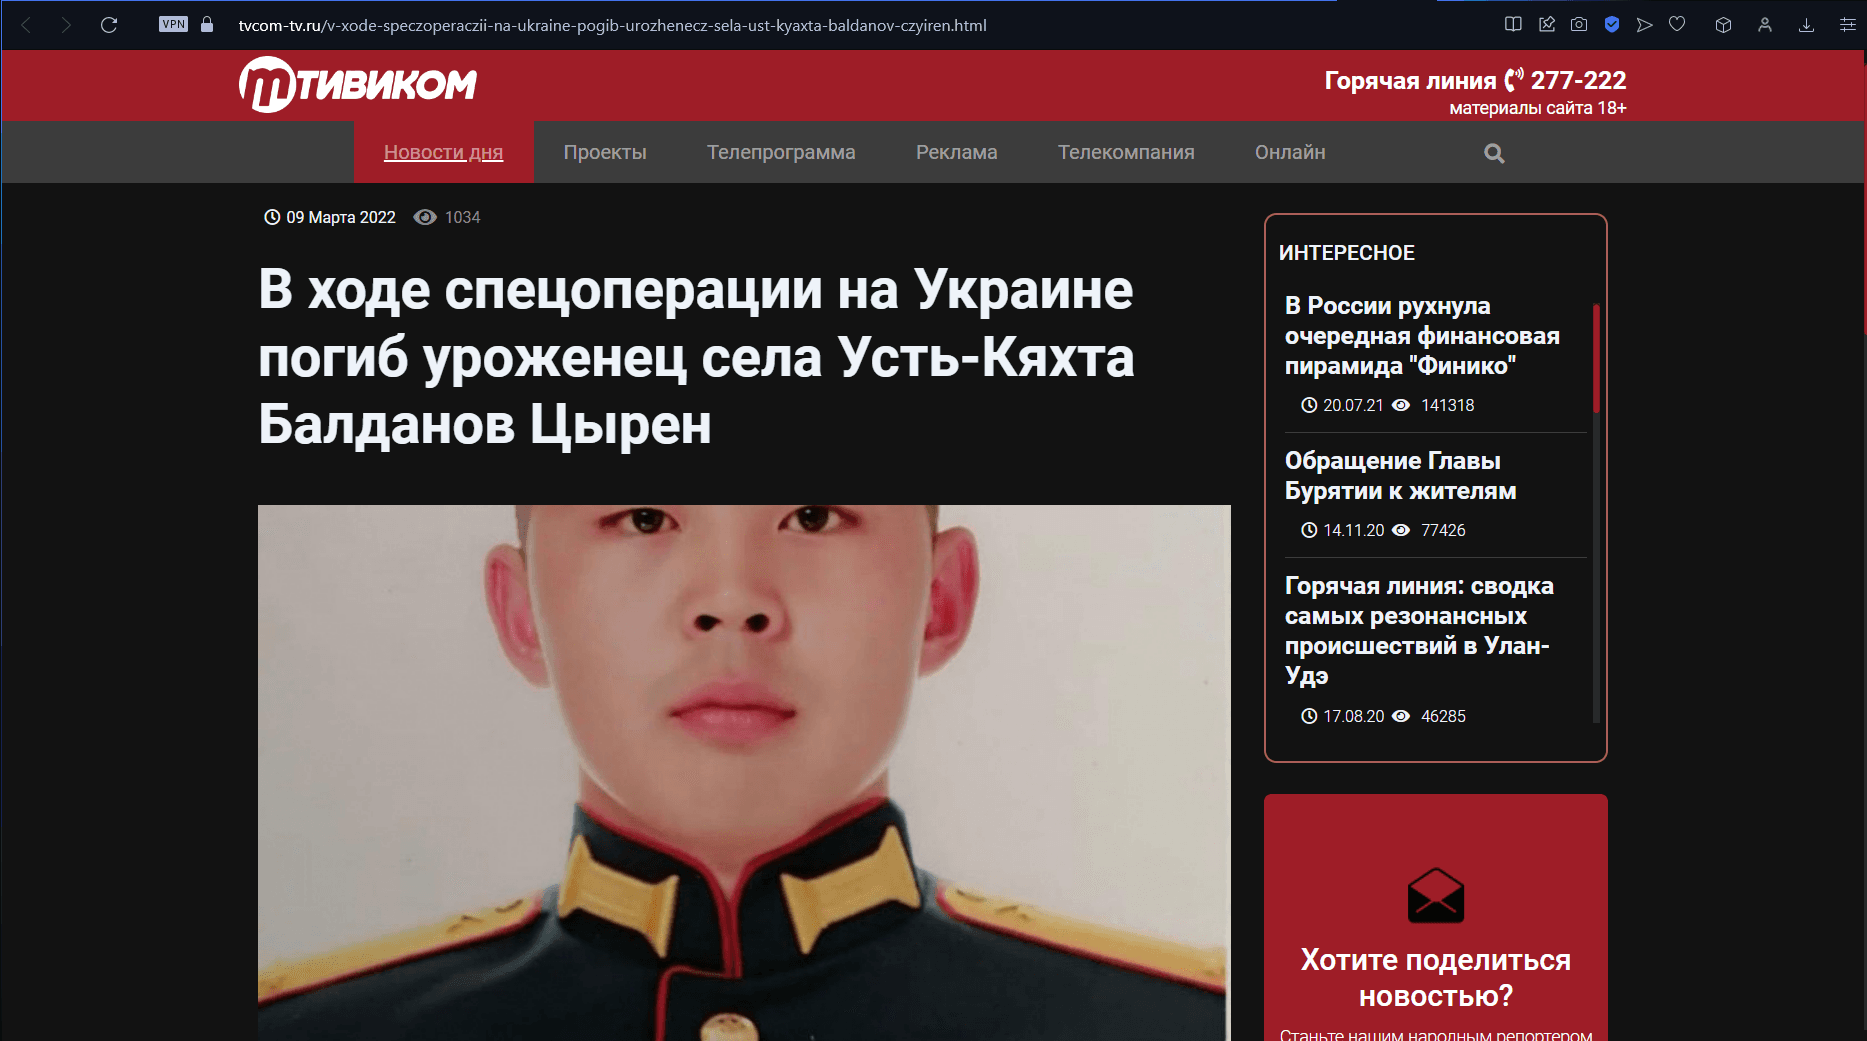Open the Онлайн navigation item

1290,152
